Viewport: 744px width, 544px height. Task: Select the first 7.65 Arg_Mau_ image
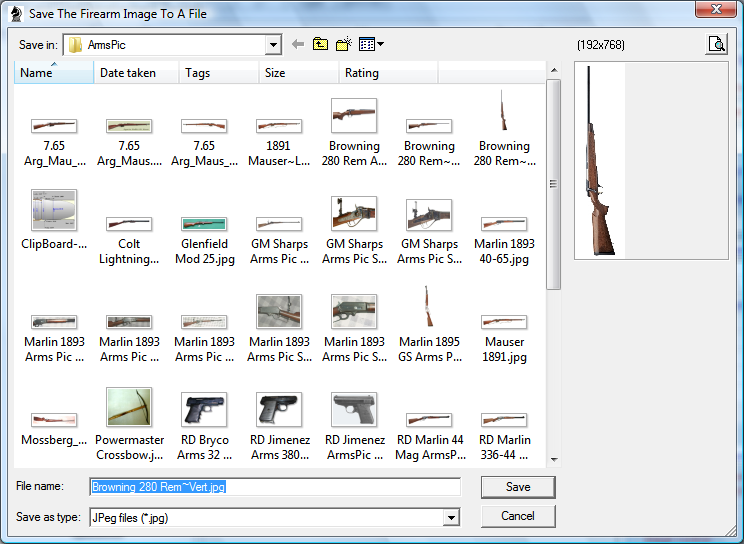click(54, 141)
